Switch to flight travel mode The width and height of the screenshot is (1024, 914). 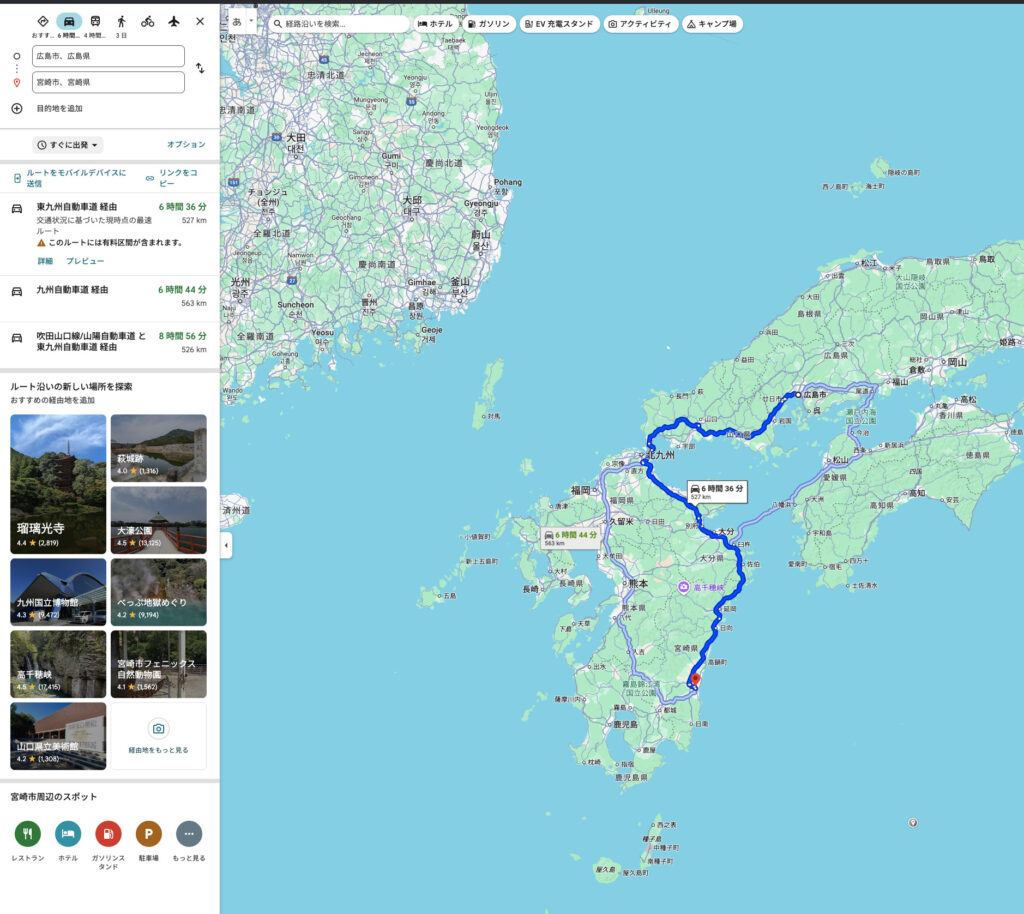(x=174, y=22)
